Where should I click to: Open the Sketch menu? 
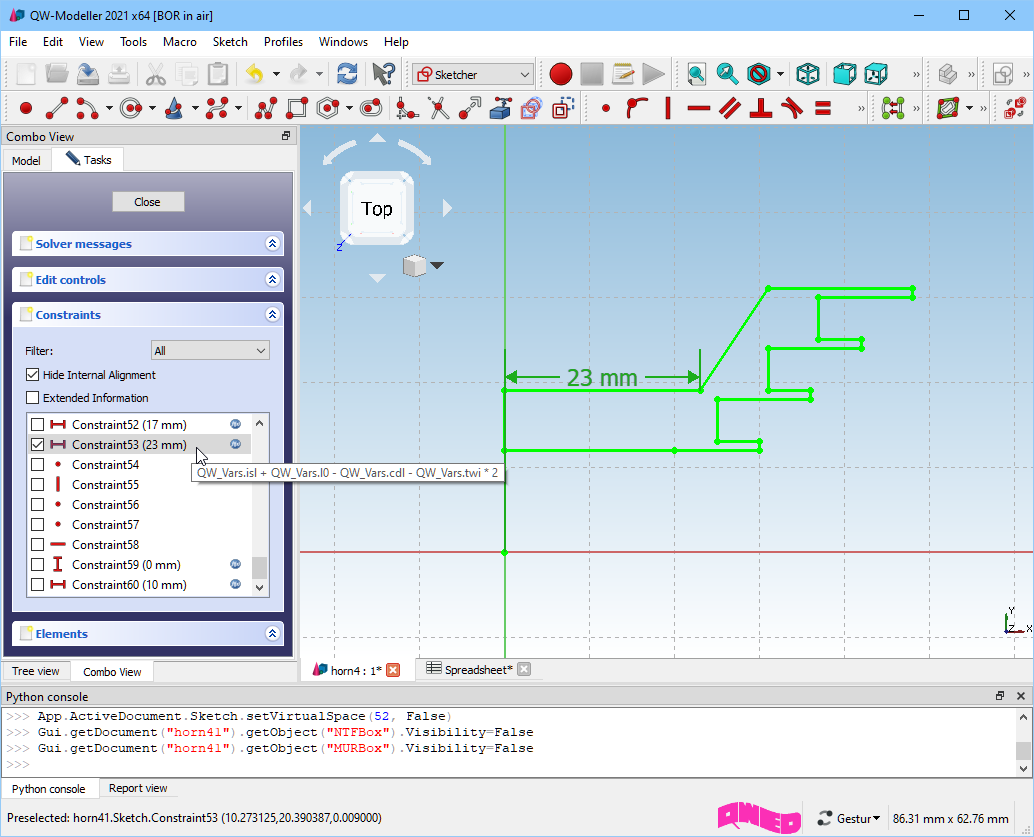point(230,42)
